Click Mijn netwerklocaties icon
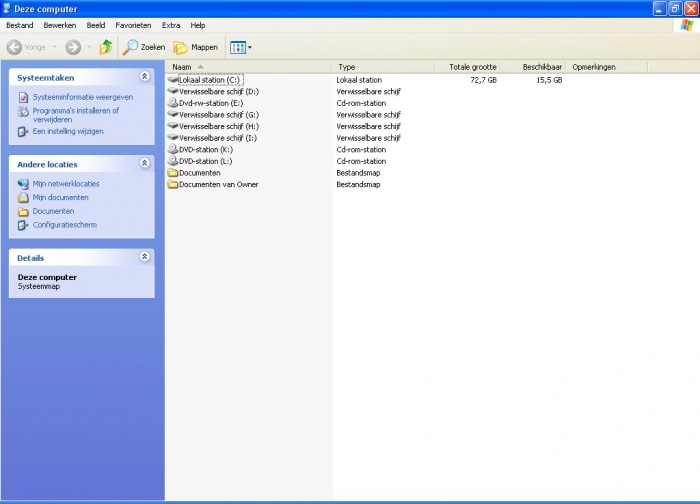This screenshot has height=504, width=700. pos(23,184)
